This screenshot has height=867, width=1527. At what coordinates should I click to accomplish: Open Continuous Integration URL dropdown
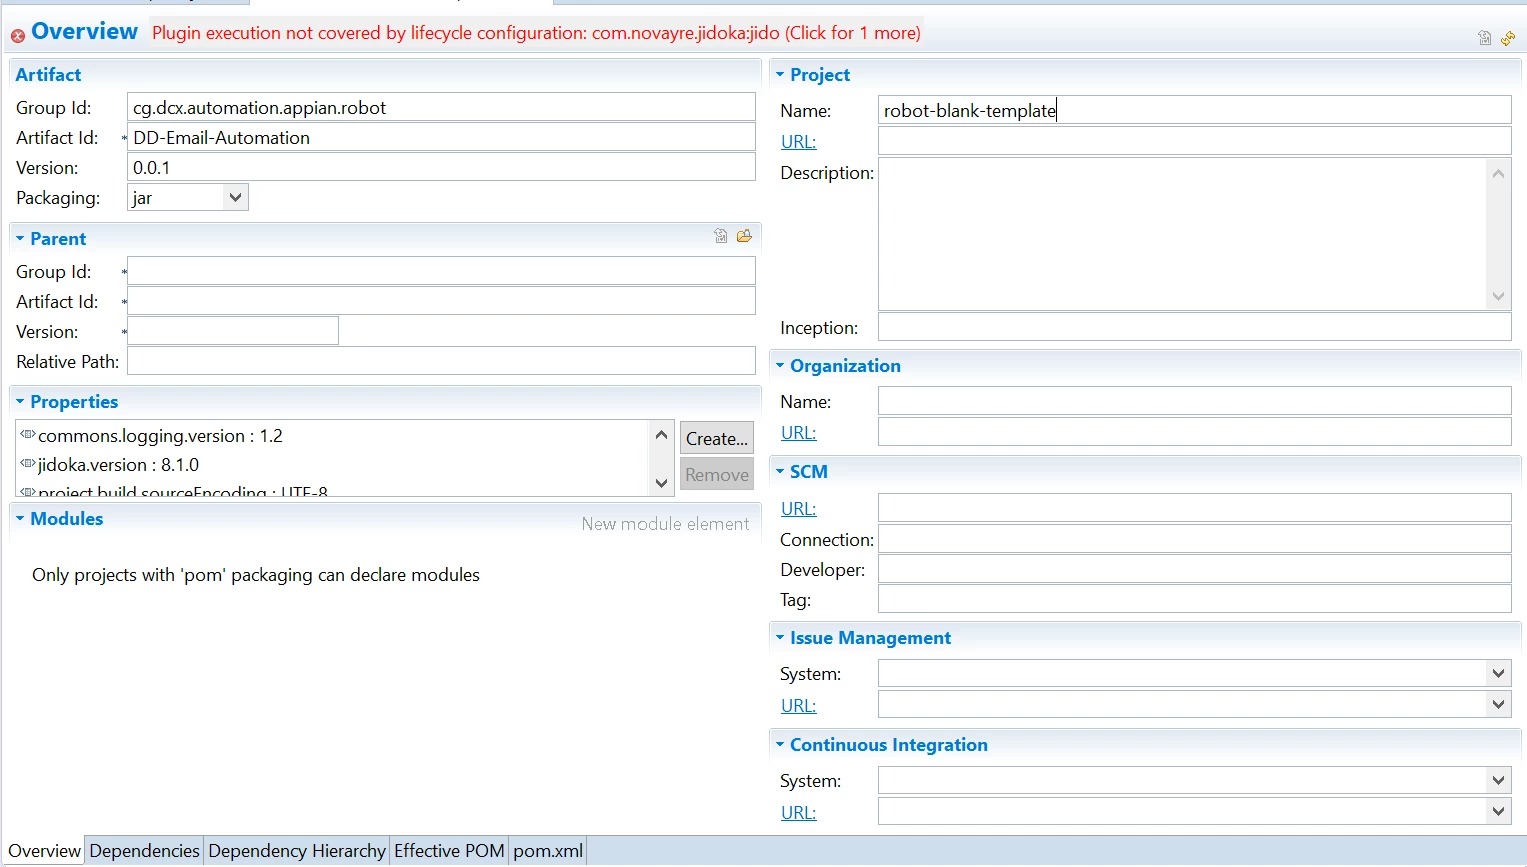1498,811
